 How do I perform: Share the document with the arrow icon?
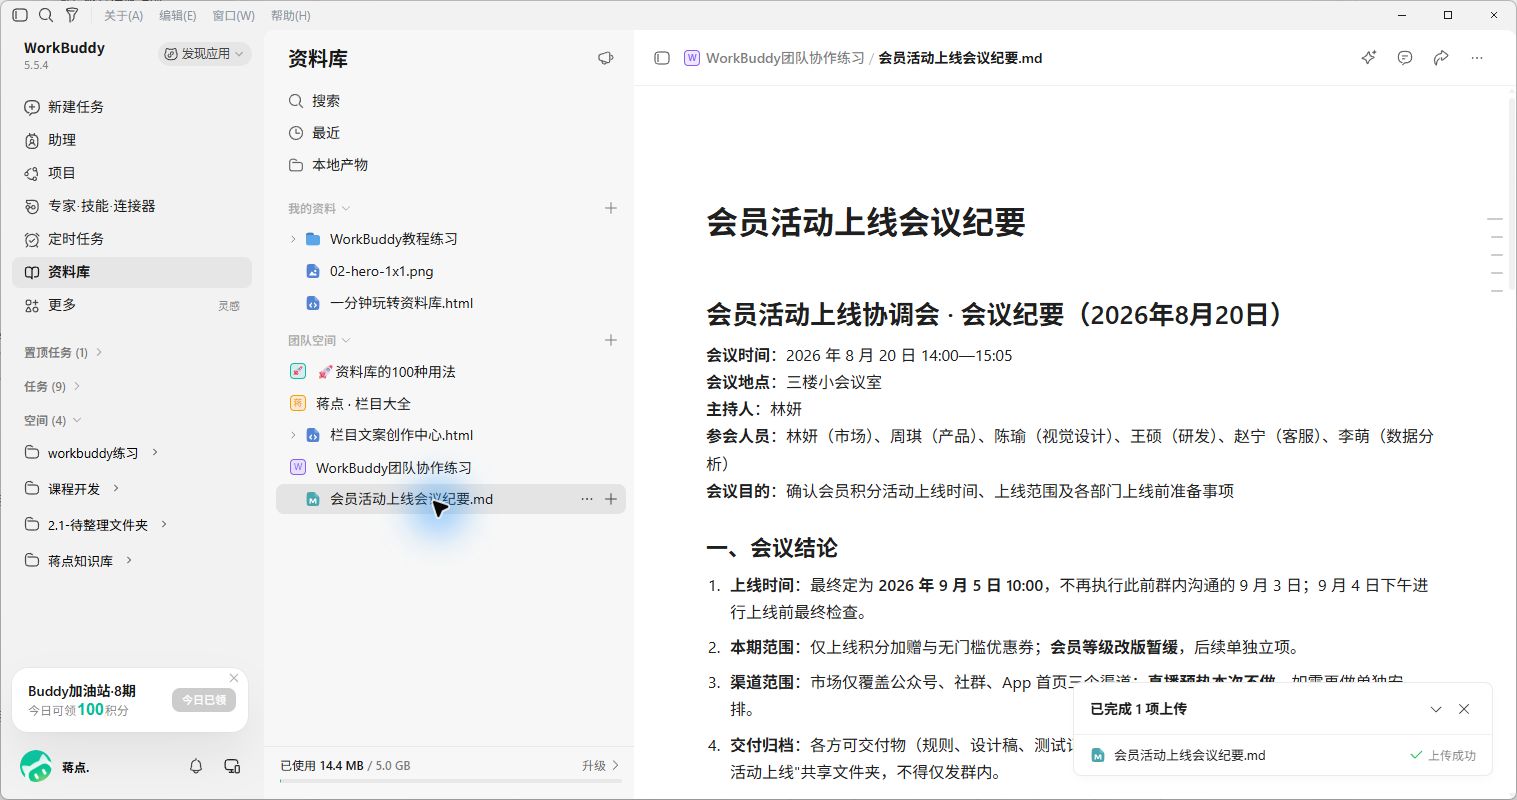1441,58
